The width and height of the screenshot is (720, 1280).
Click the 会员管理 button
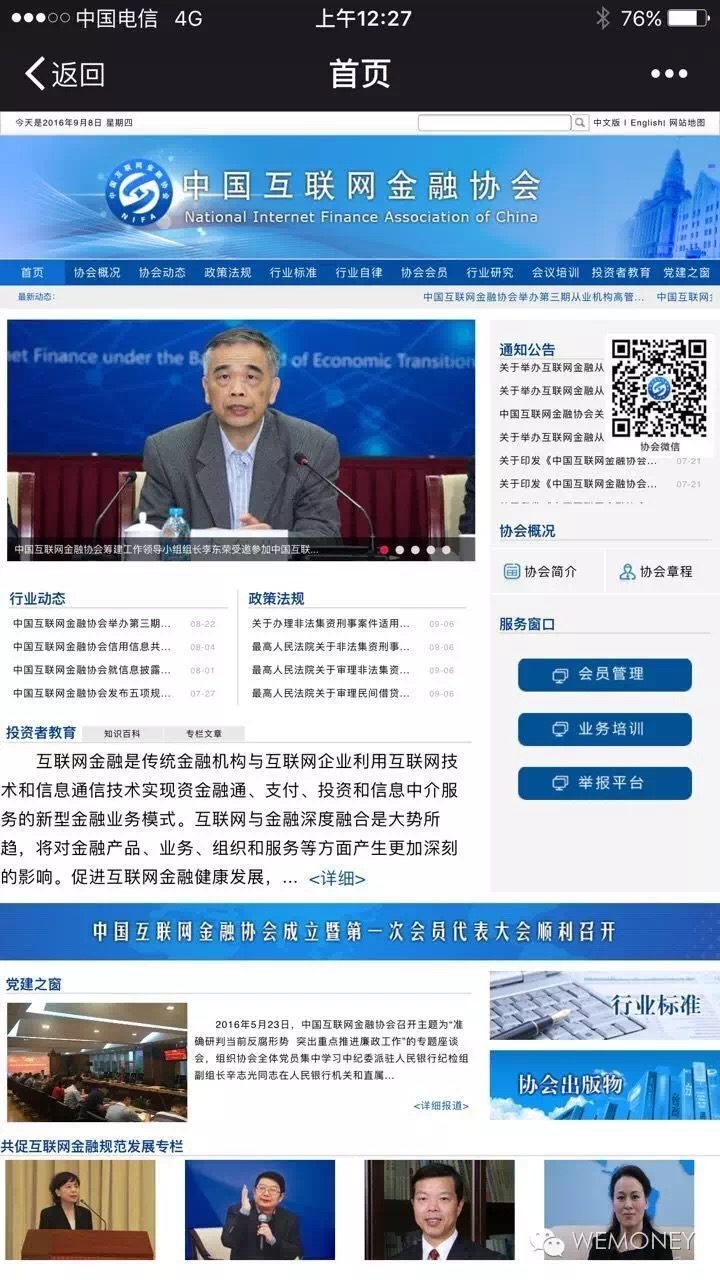[x=605, y=674]
